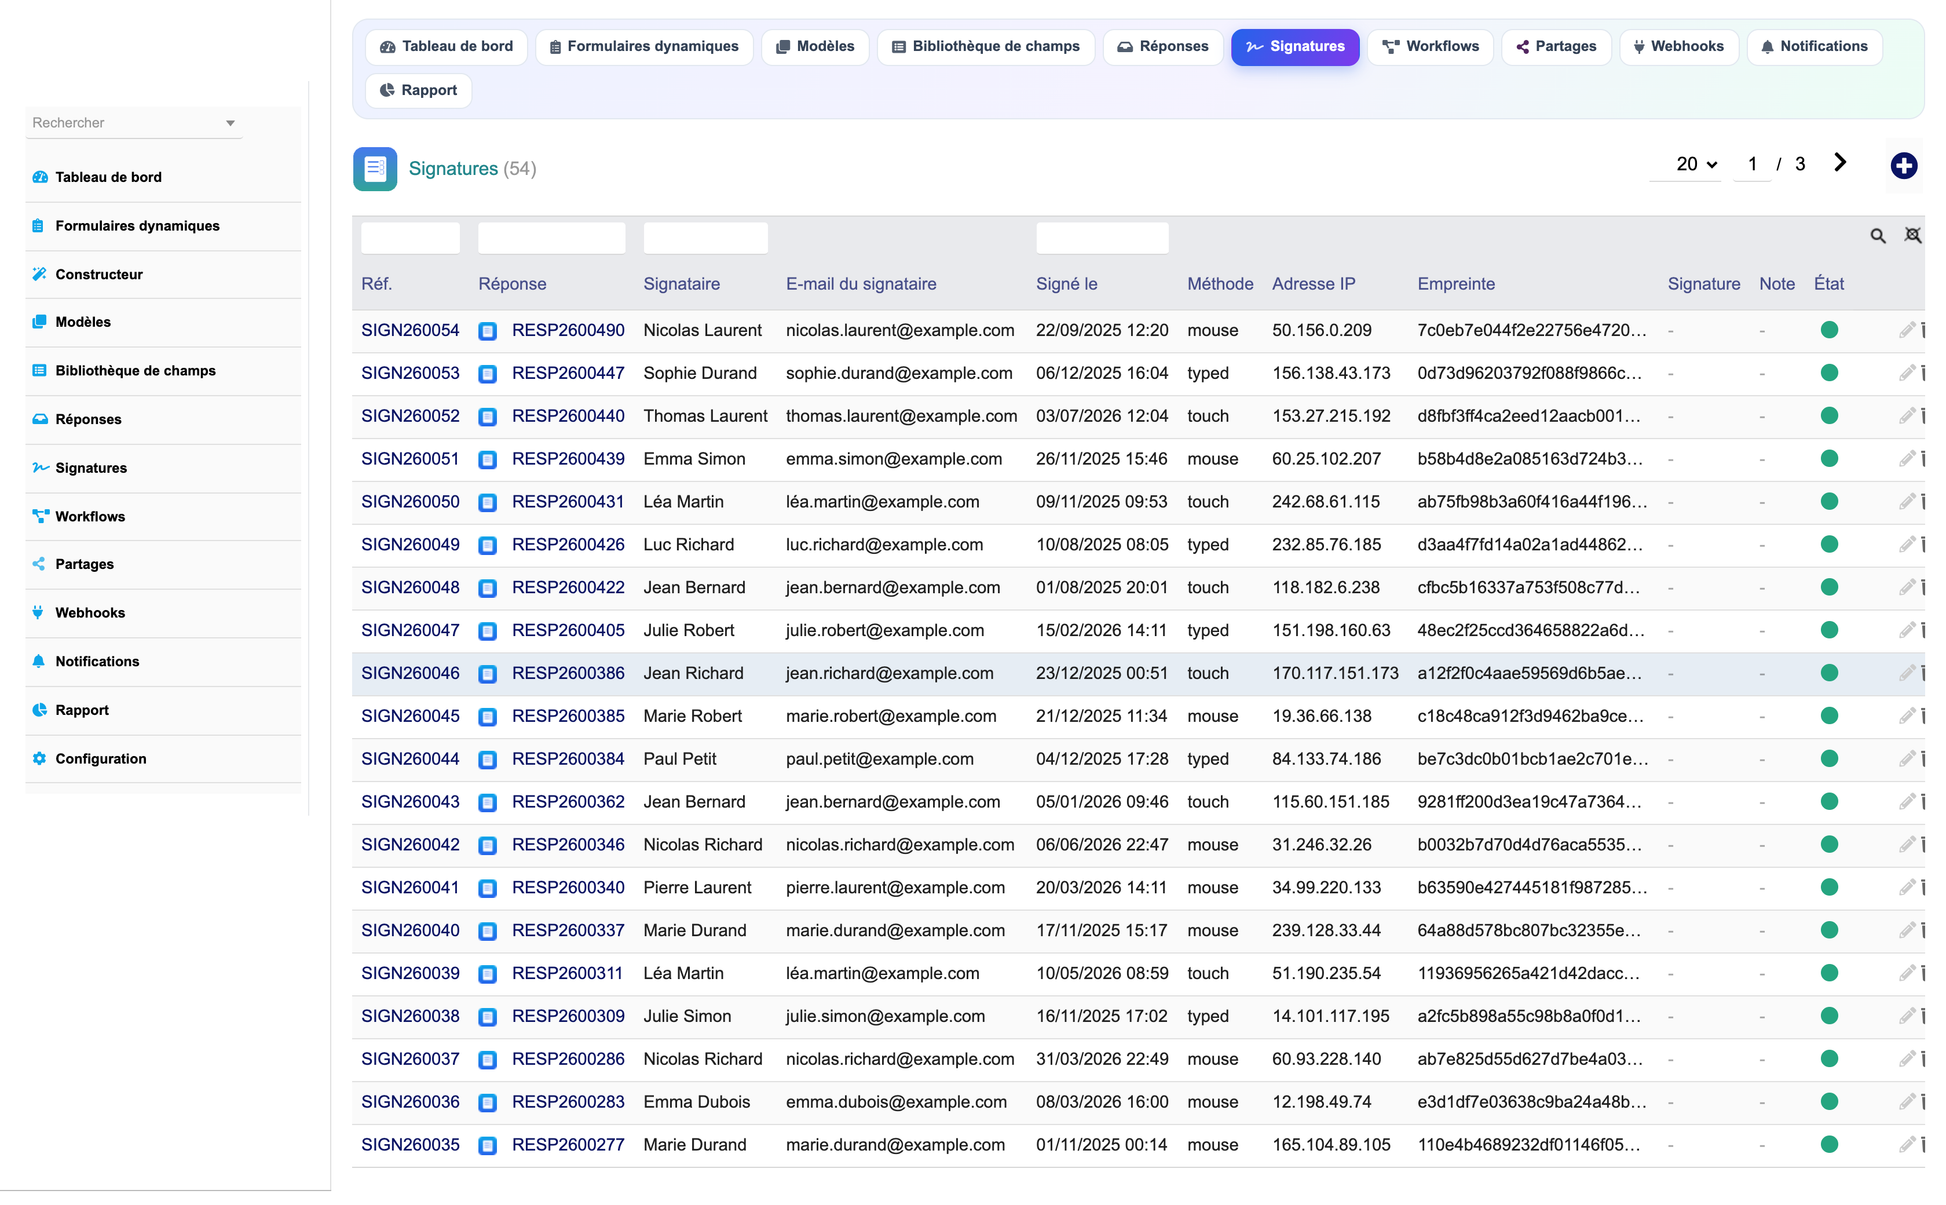The width and height of the screenshot is (1946, 1205).
Task: Edit row SIGN260046 with the pencil icon
Action: tap(1906, 673)
